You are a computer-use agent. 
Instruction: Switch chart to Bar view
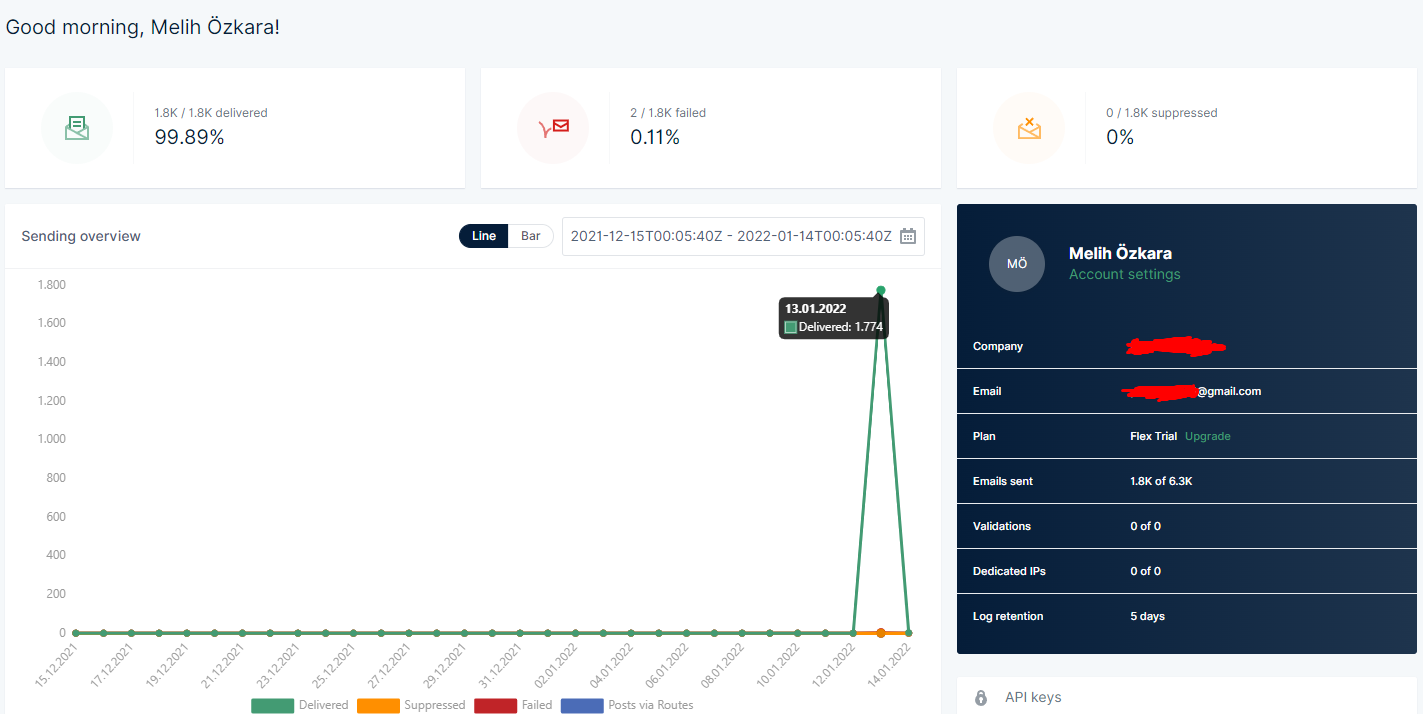(531, 236)
